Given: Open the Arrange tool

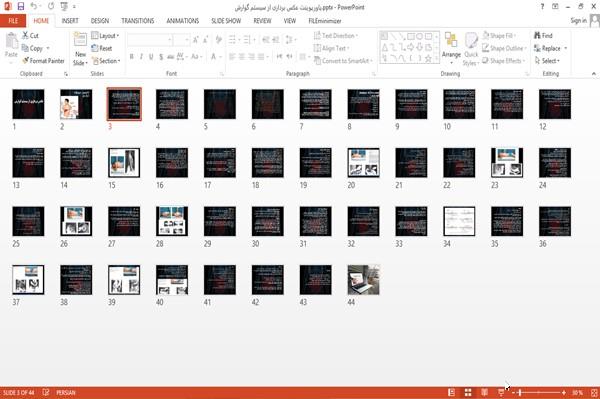Looking at the screenshot, I should 451,48.
